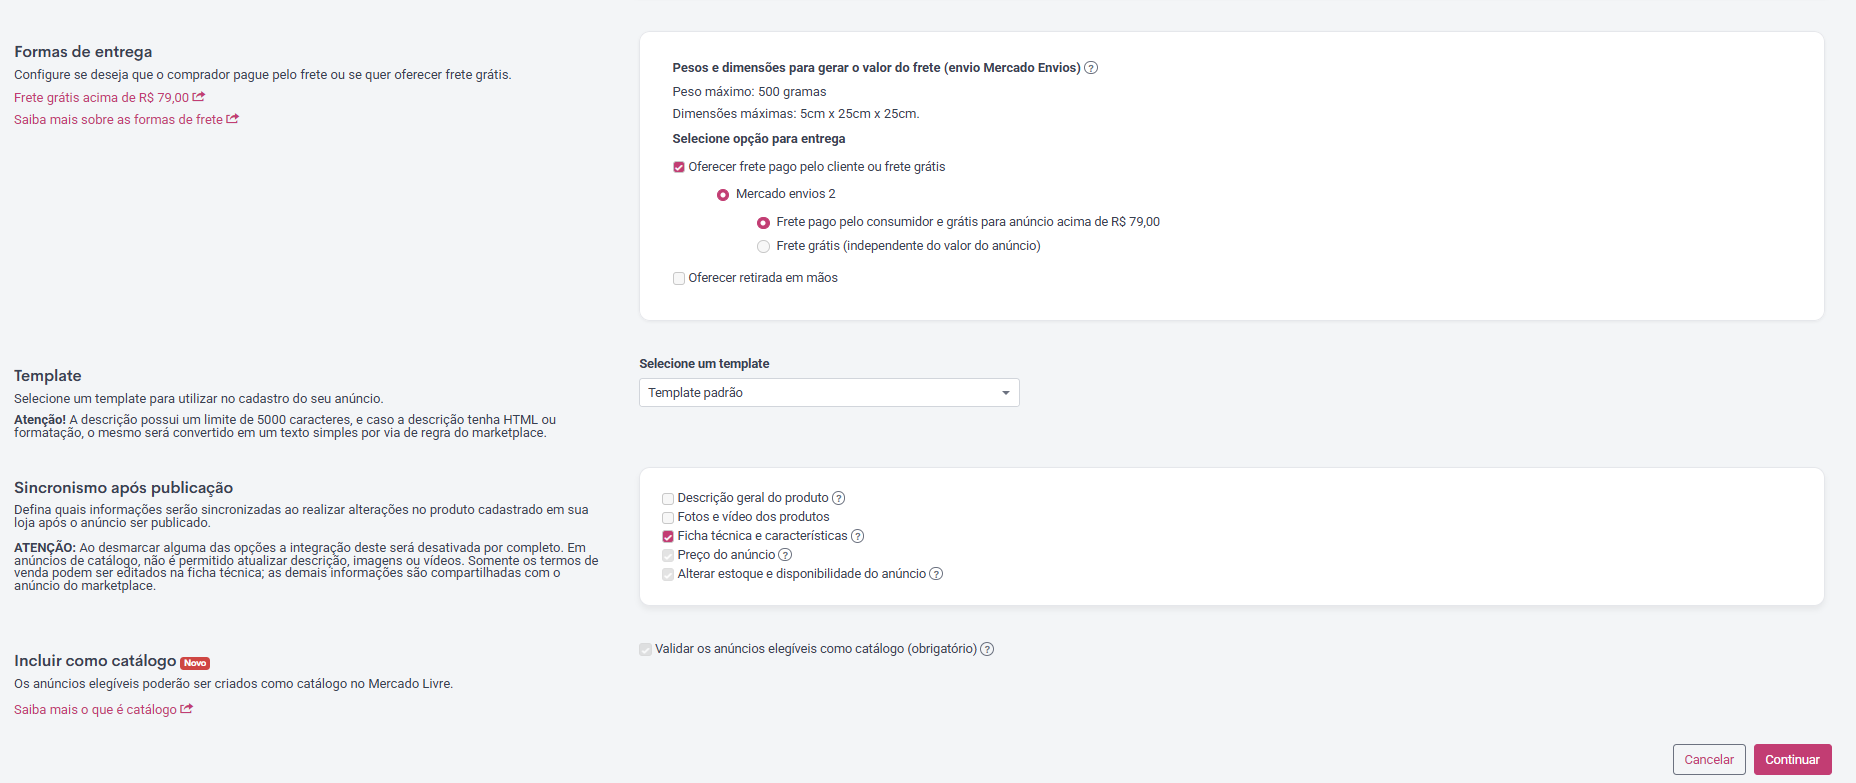This screenshot has width=1856, height=783.
Task: Open the Template padrão dropdown
Action: point(829,393)
